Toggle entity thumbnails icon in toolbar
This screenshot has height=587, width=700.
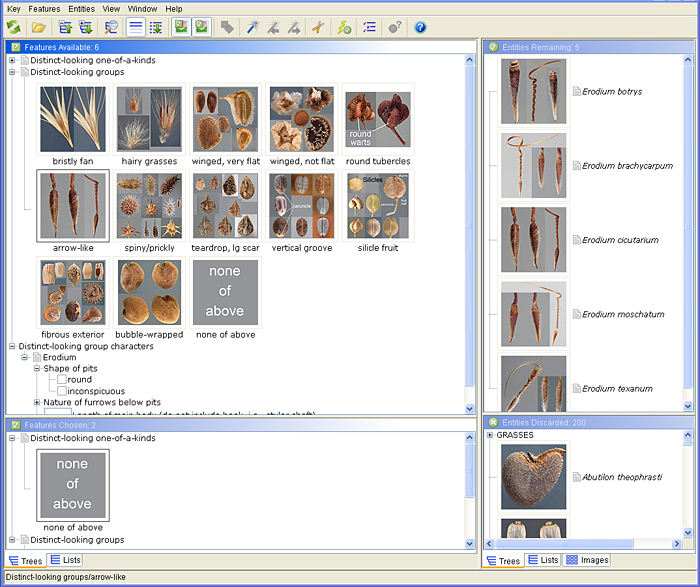click(x=201, y=27)
